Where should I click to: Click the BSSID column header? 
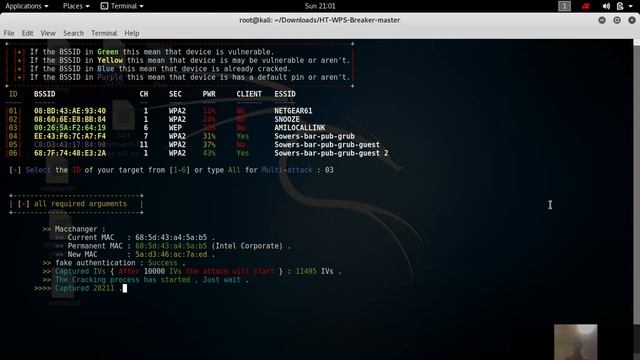44,94
